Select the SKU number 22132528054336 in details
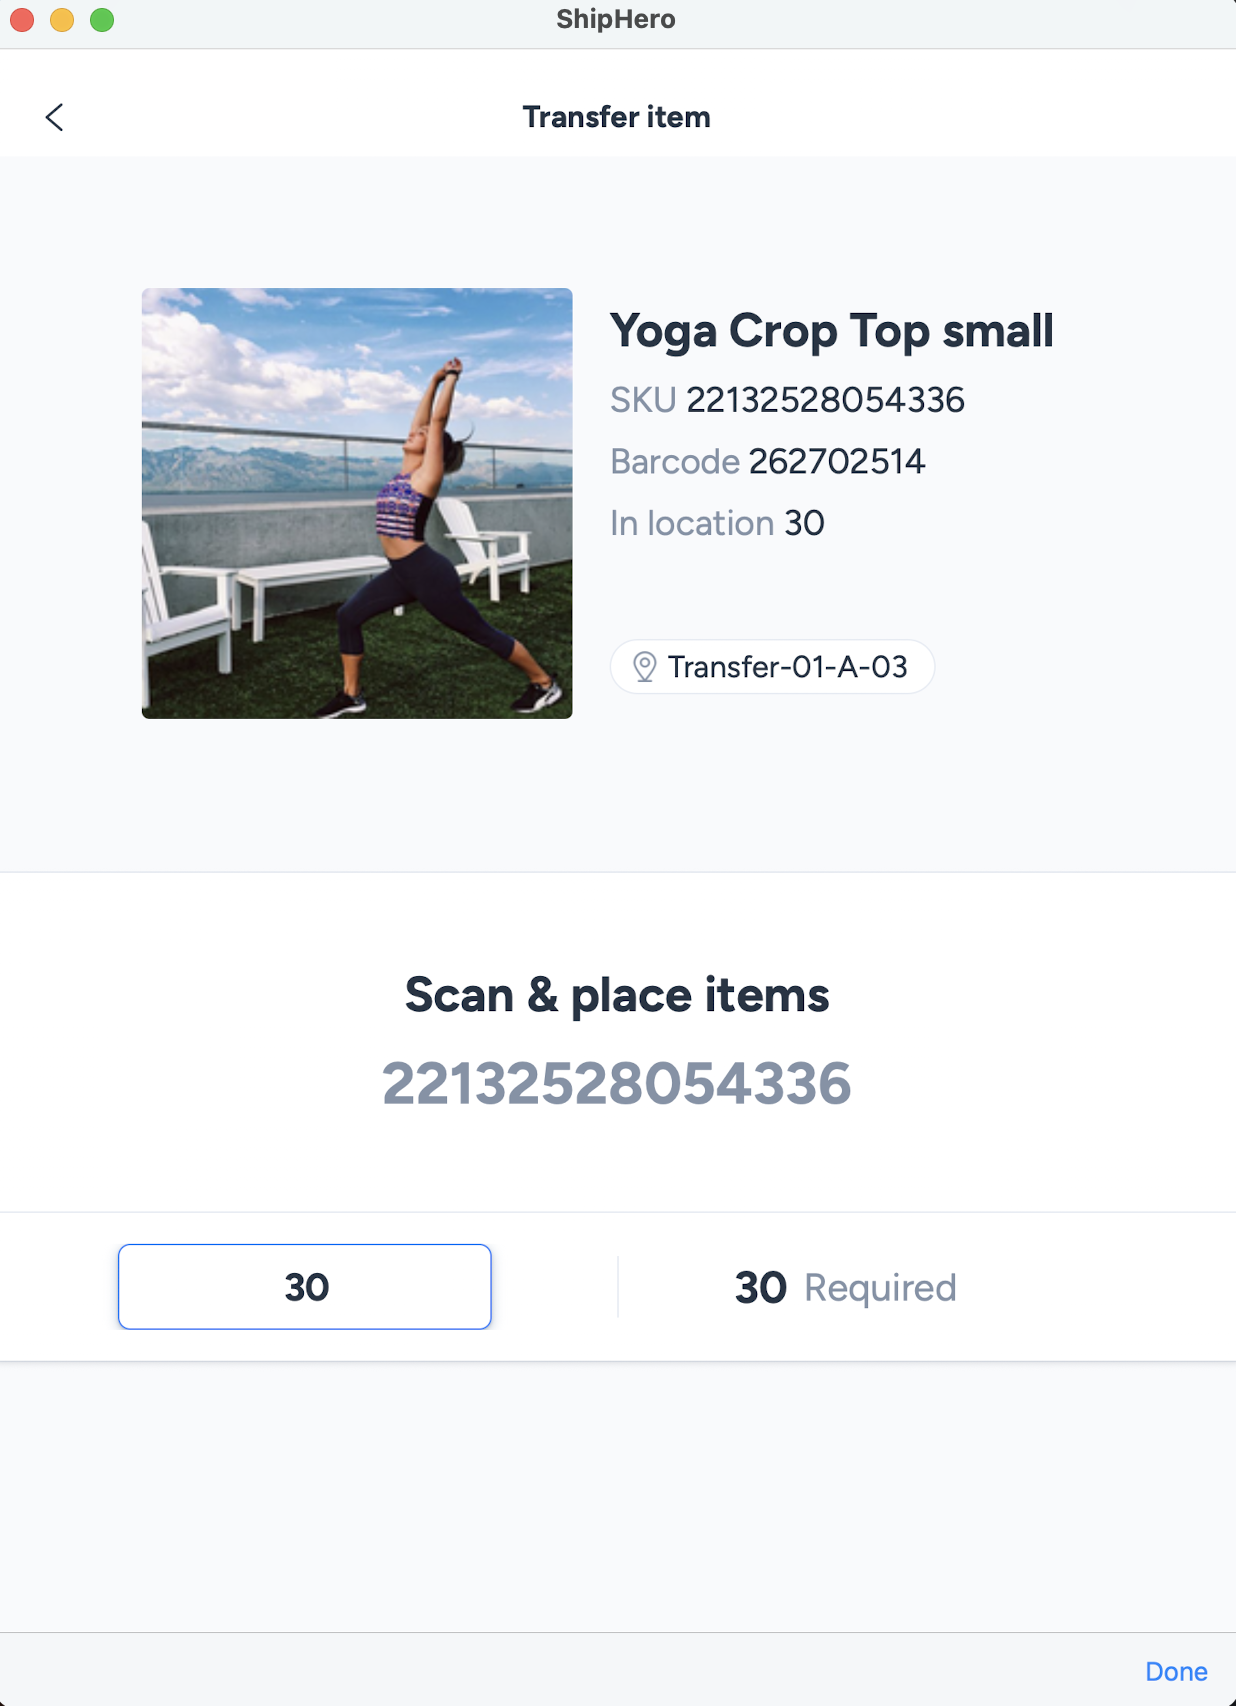Viewport: 1236px width, 1706px height. pos(825,400)
